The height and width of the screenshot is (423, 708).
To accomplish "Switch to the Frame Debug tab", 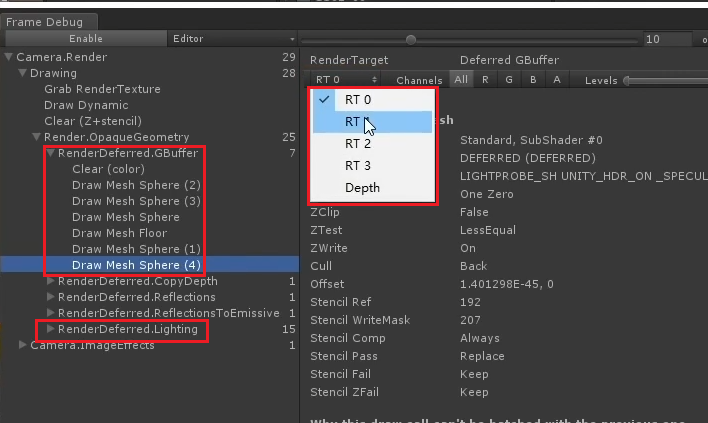I will (48, 21).
